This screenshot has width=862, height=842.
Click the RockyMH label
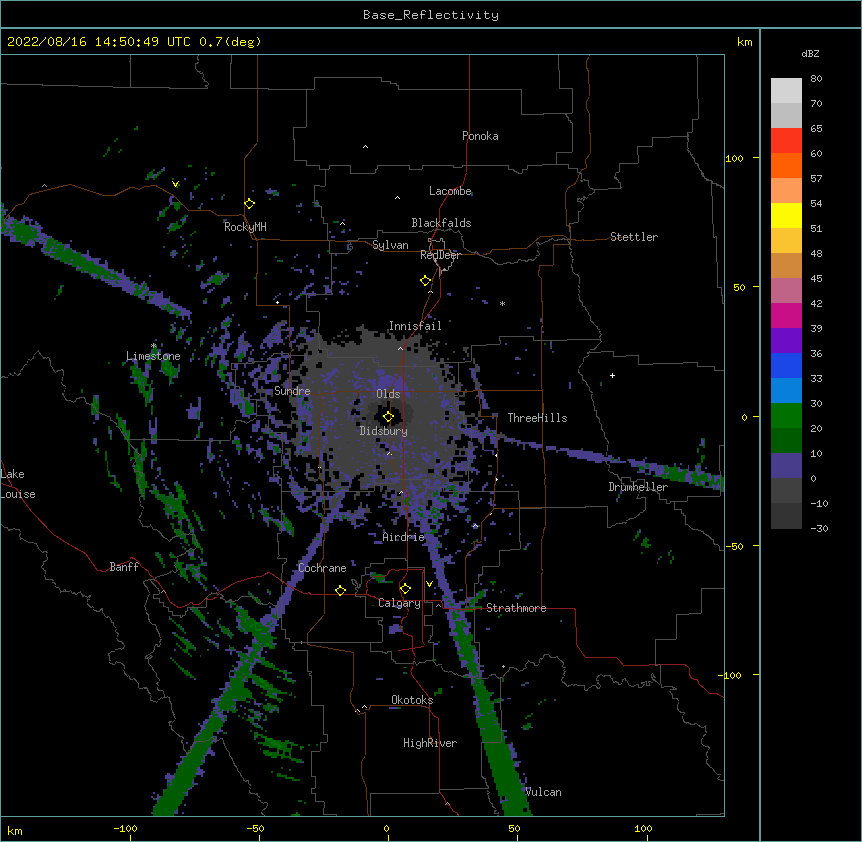tap(245, 227)
